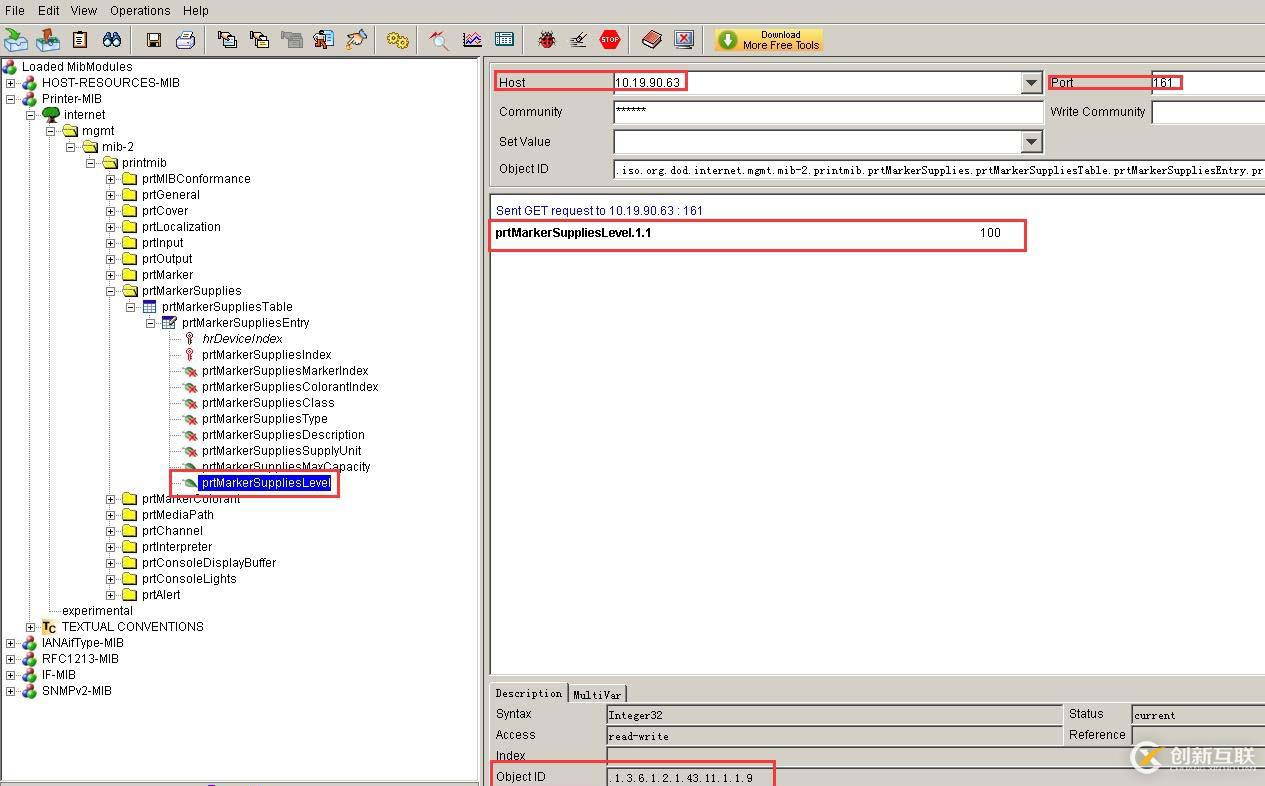Click the red ladybug debug icon
Screen dimensions: 1265x786
(546, 40)
